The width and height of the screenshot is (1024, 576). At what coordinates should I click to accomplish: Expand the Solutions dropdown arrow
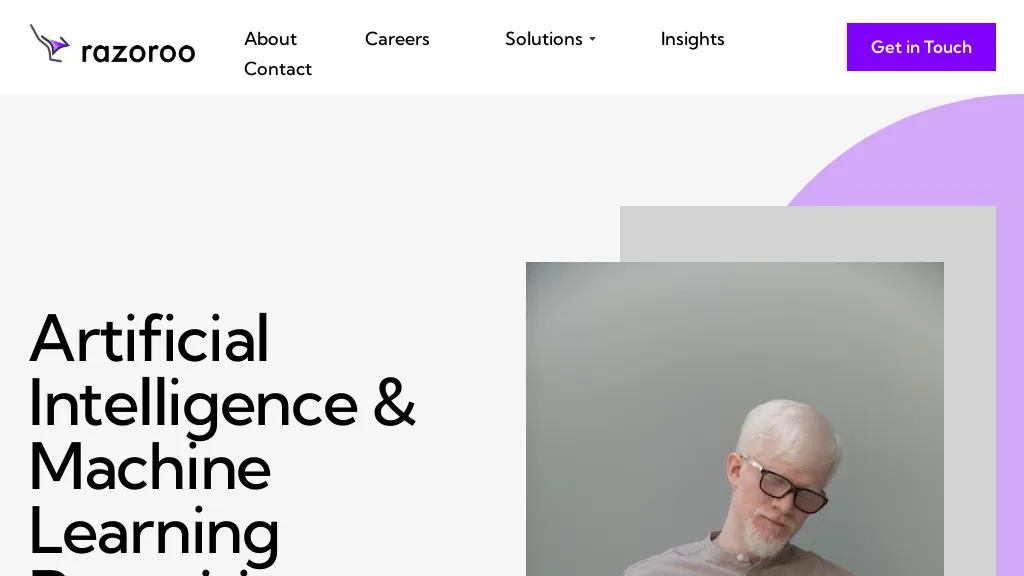pos(592,39)
